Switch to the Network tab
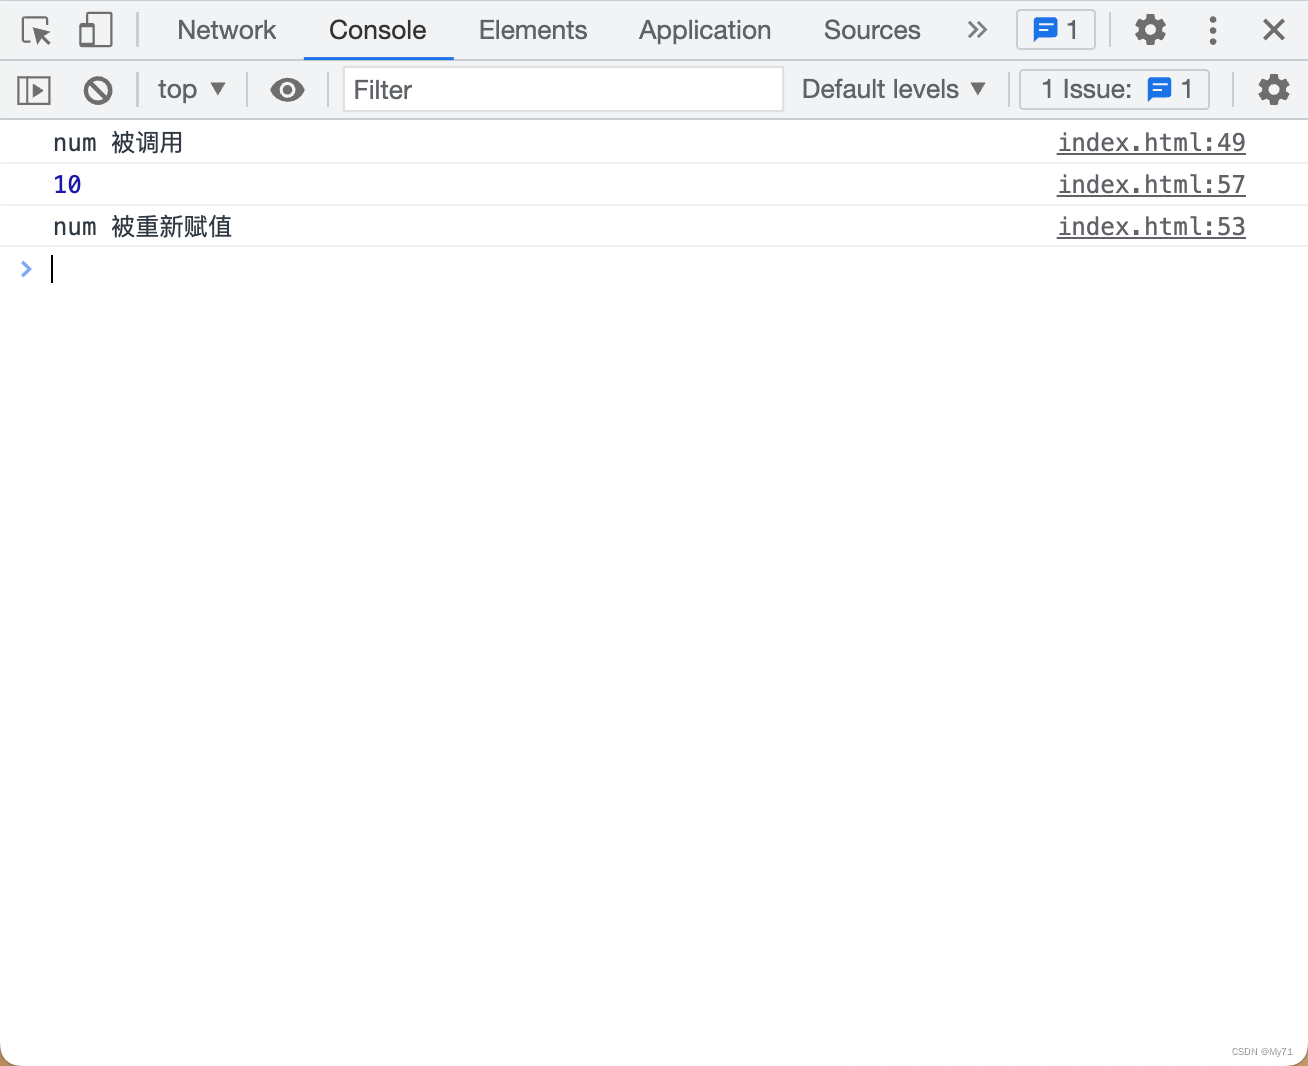 226,30
